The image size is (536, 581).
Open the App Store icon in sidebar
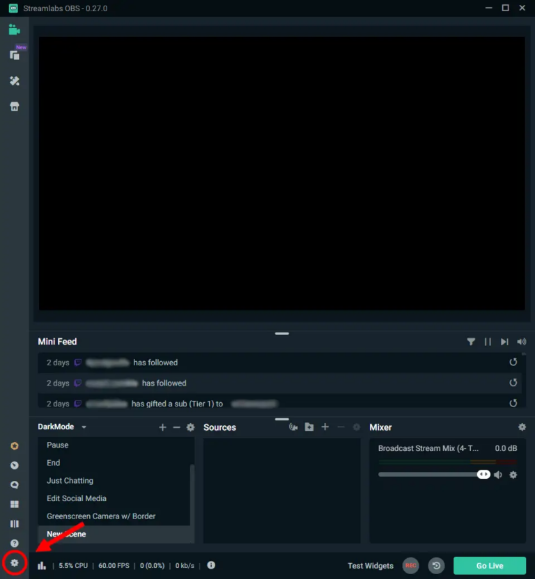point(14,107)
